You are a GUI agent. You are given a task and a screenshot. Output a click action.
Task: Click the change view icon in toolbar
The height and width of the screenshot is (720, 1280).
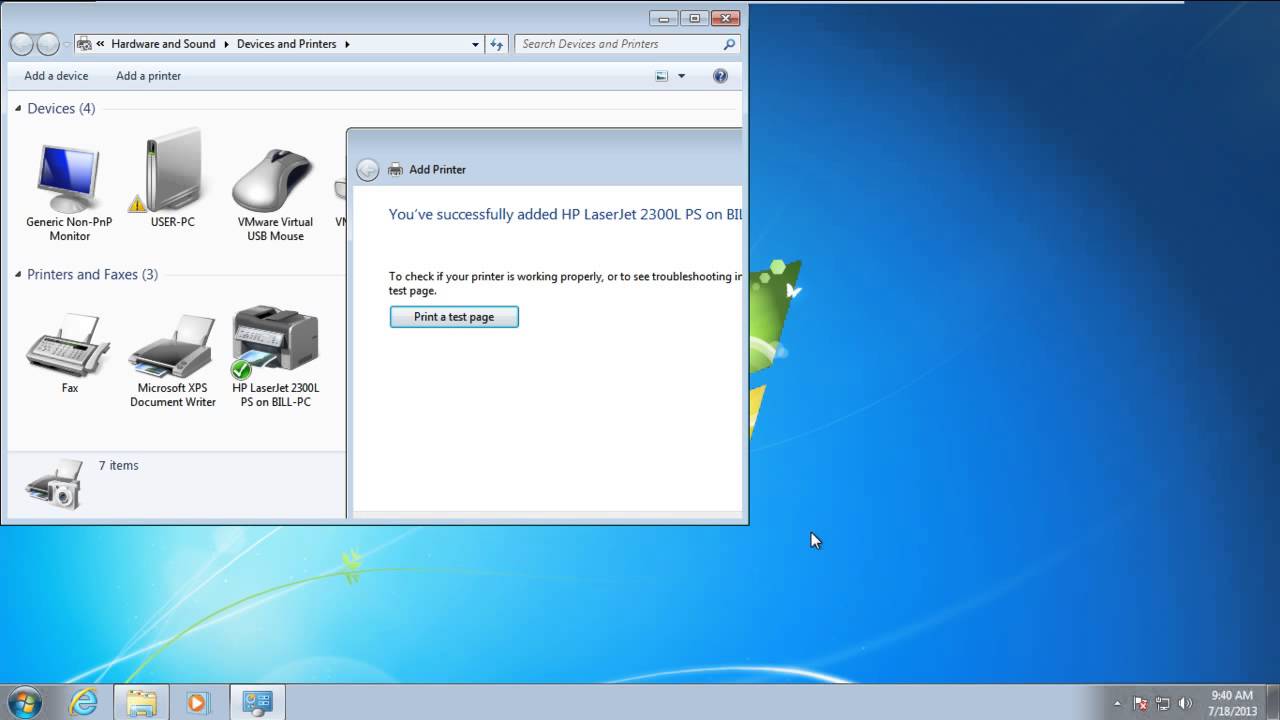pyautogui.click(x=662, y=76)
